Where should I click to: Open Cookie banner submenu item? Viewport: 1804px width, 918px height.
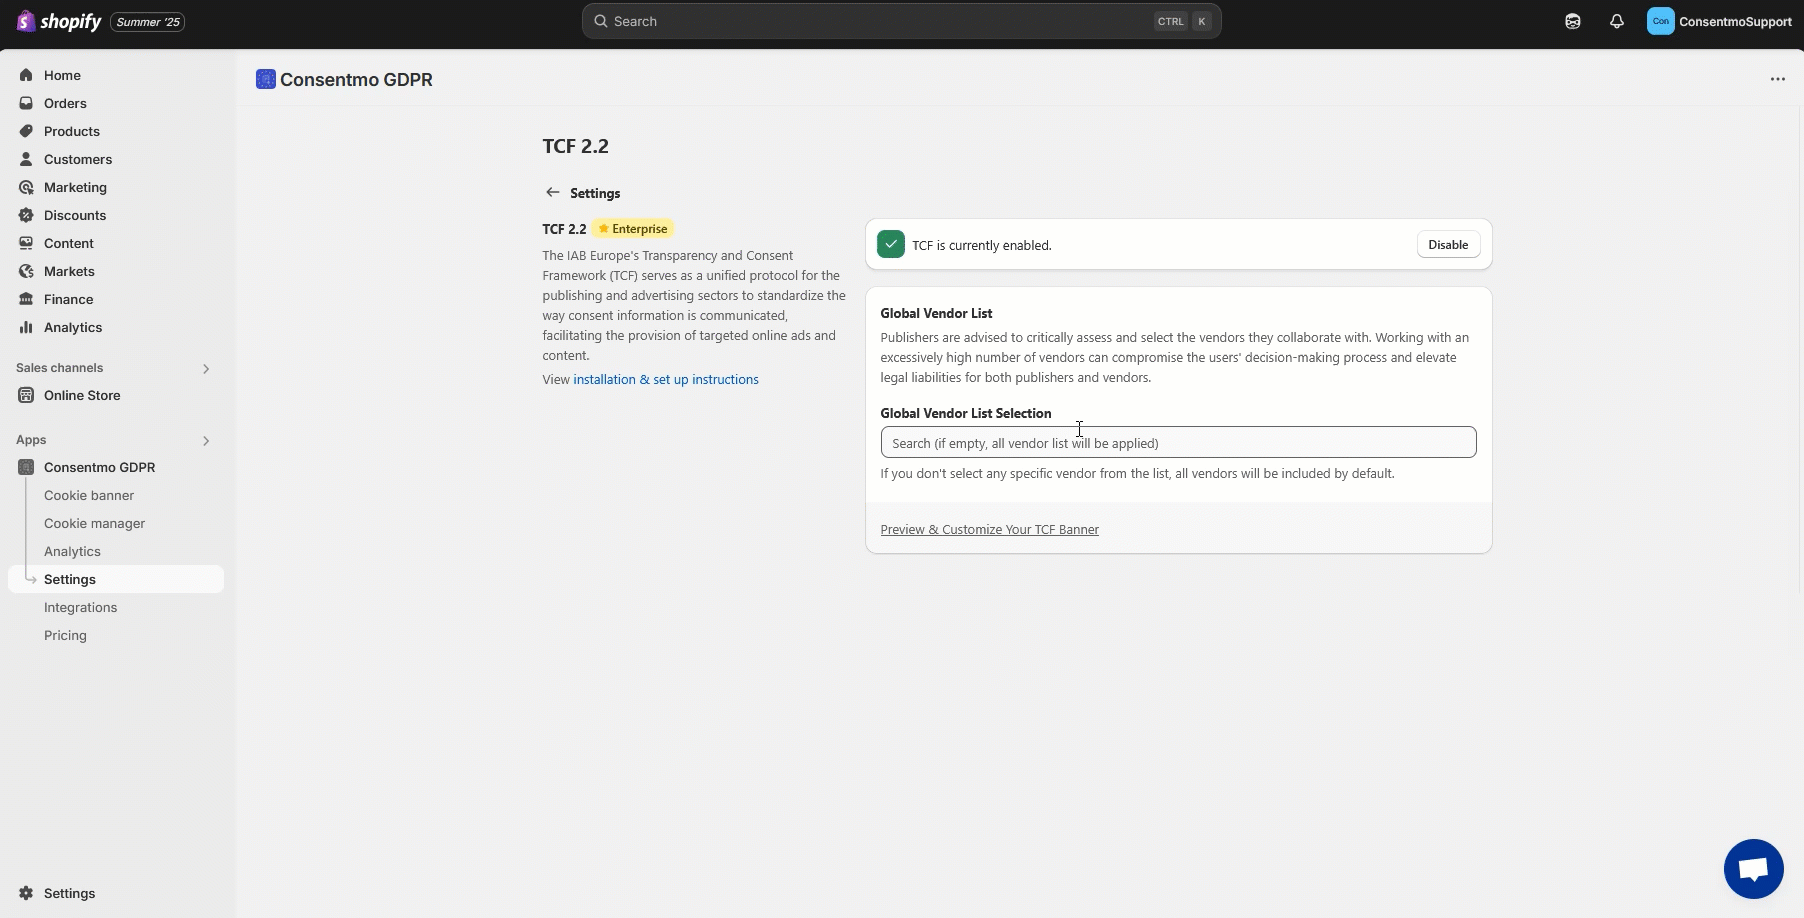[89, 495]
